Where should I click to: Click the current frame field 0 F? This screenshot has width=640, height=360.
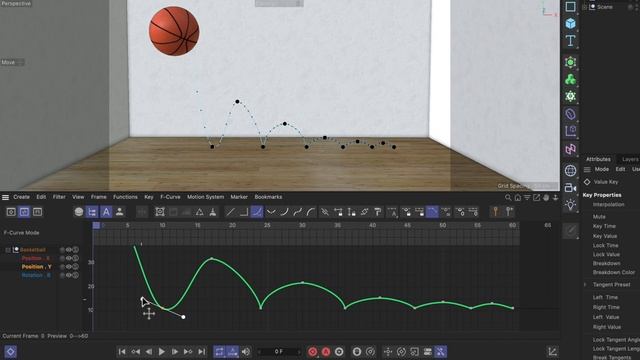[x=279, y=351]
